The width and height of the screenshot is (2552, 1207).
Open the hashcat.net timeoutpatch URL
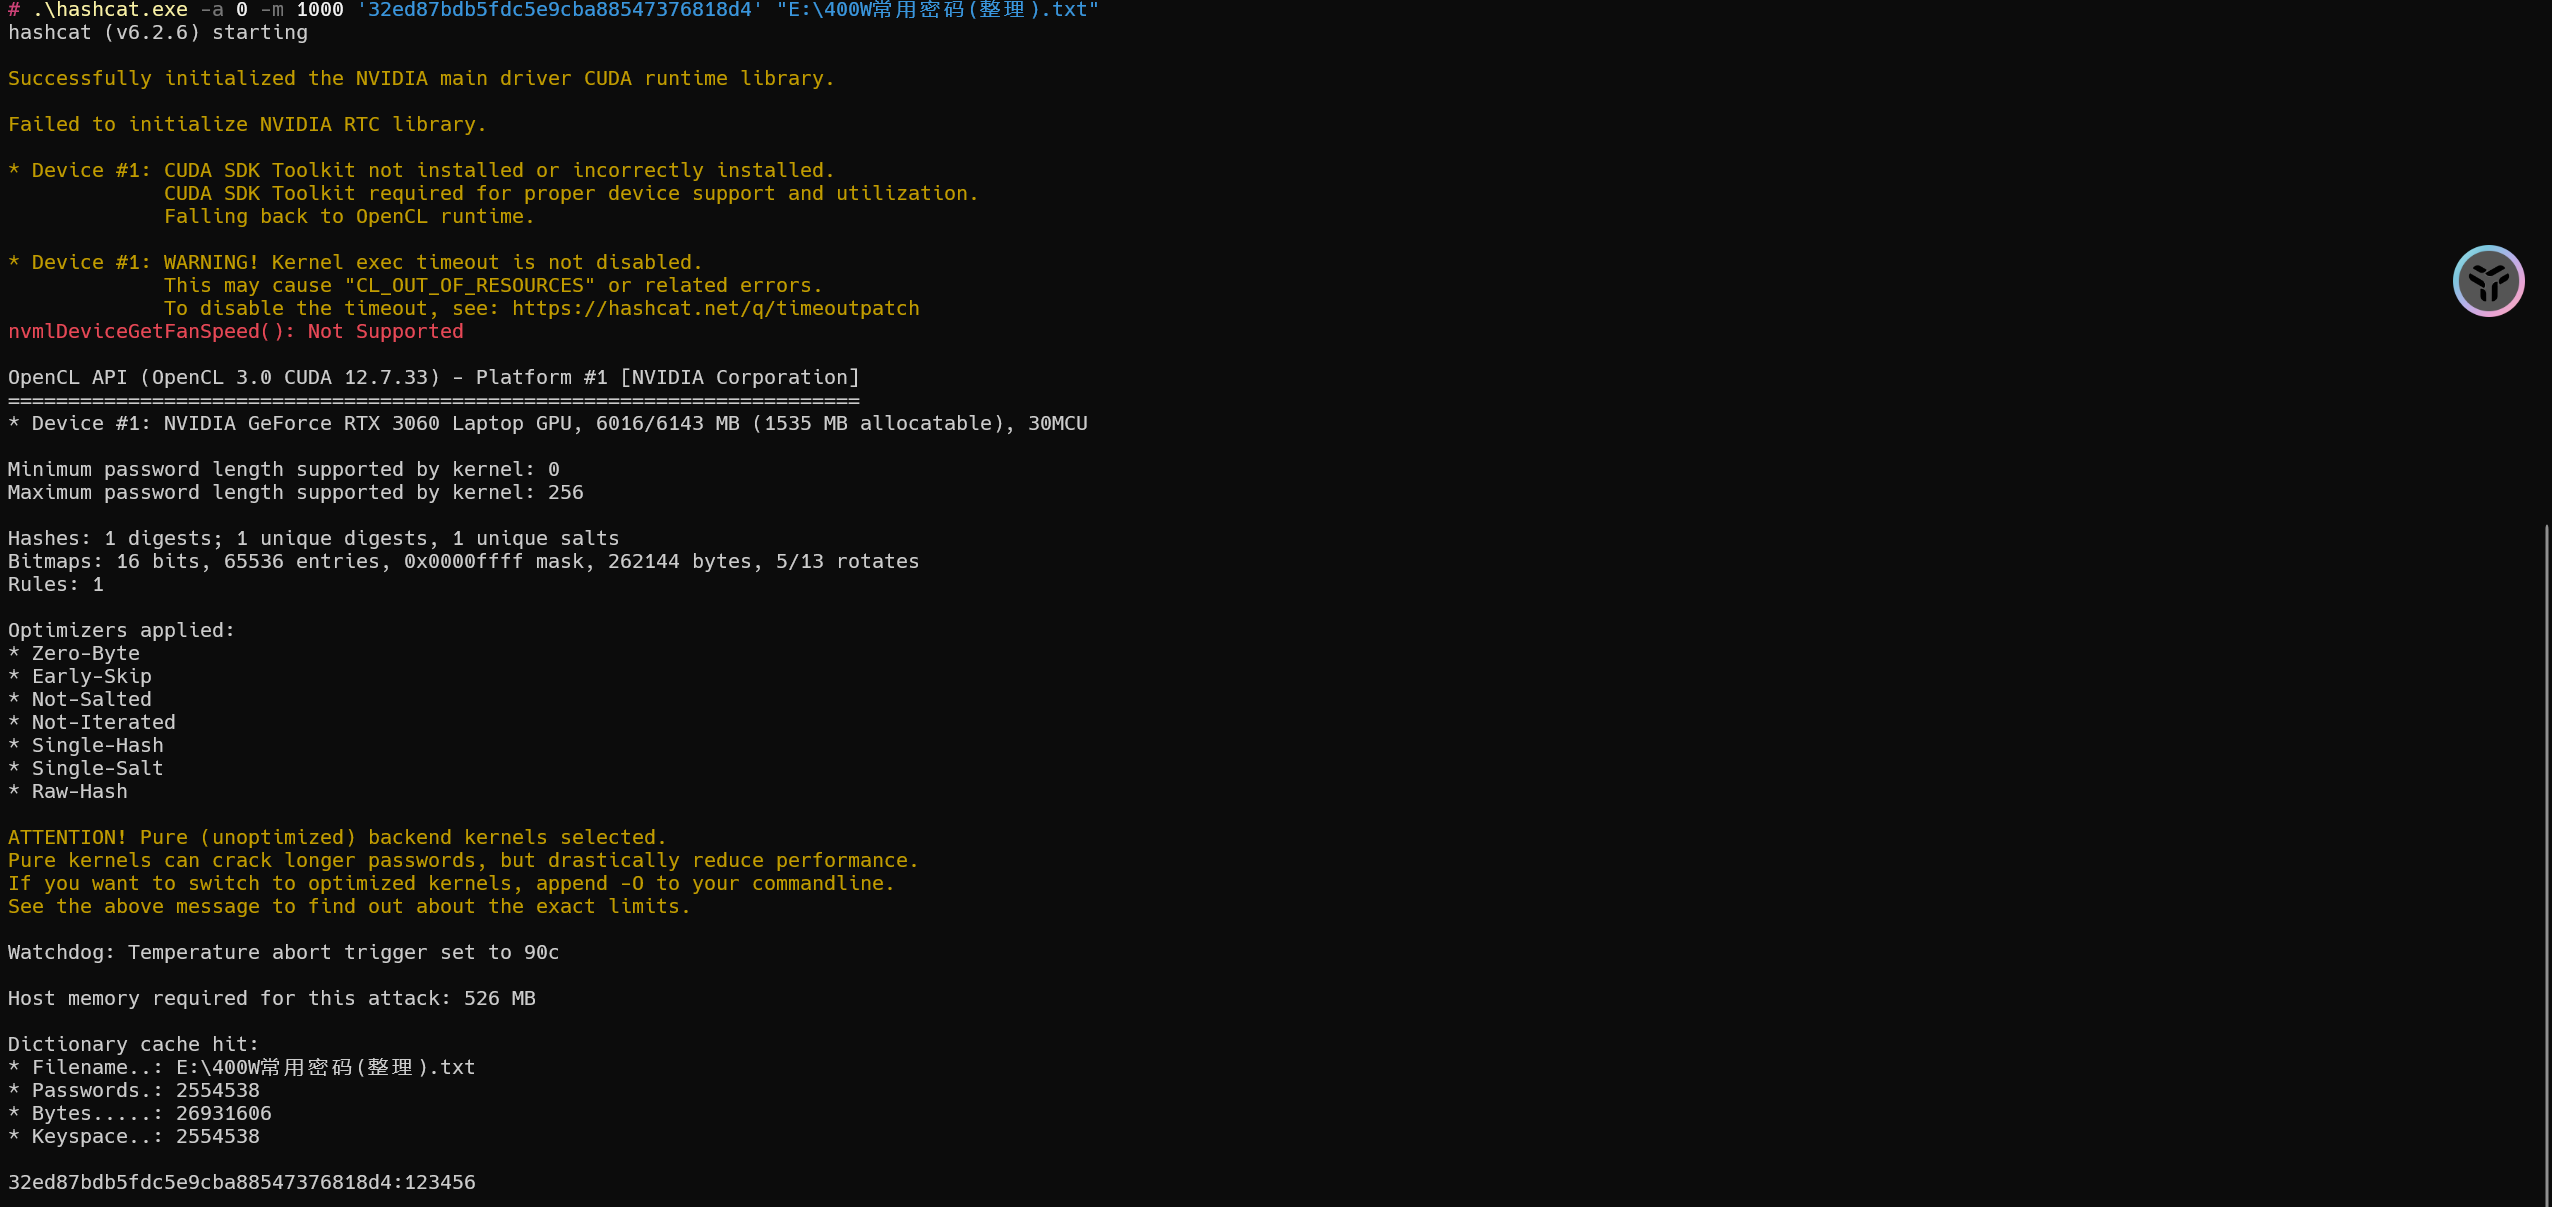click(x=716, y=308)
